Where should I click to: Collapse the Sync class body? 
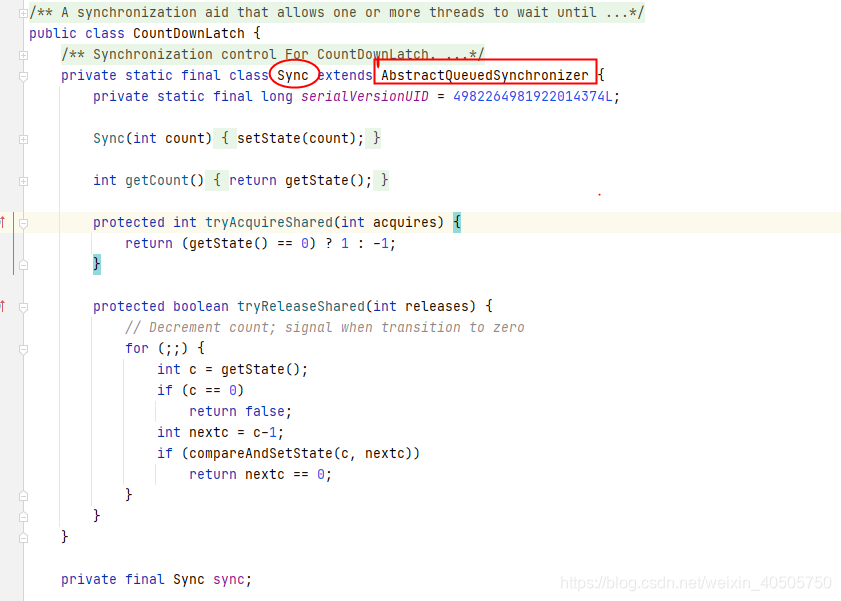(23, 76)
